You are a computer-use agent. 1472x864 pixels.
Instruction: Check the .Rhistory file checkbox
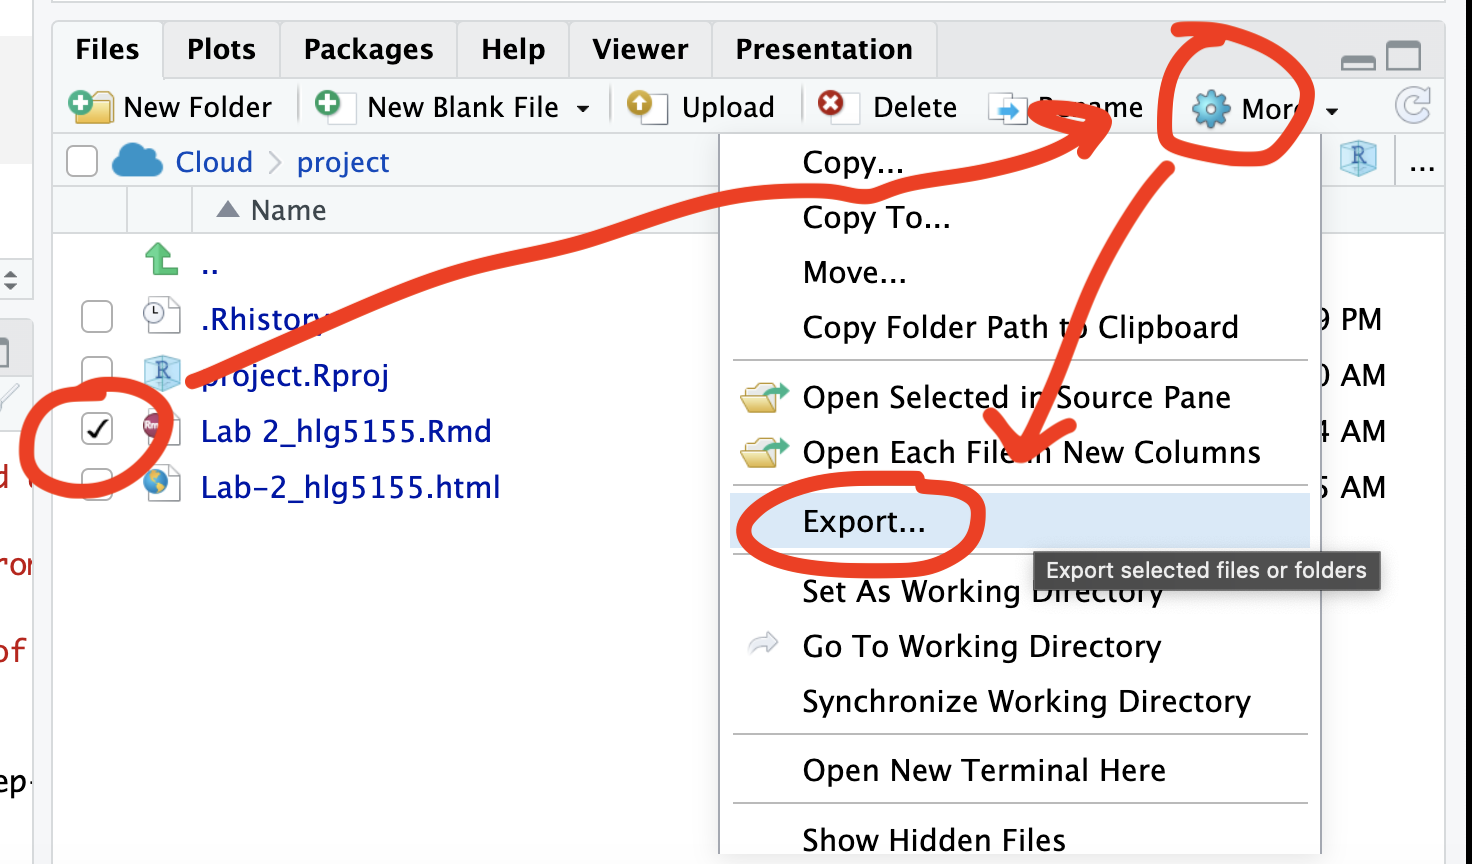point(97,317)
